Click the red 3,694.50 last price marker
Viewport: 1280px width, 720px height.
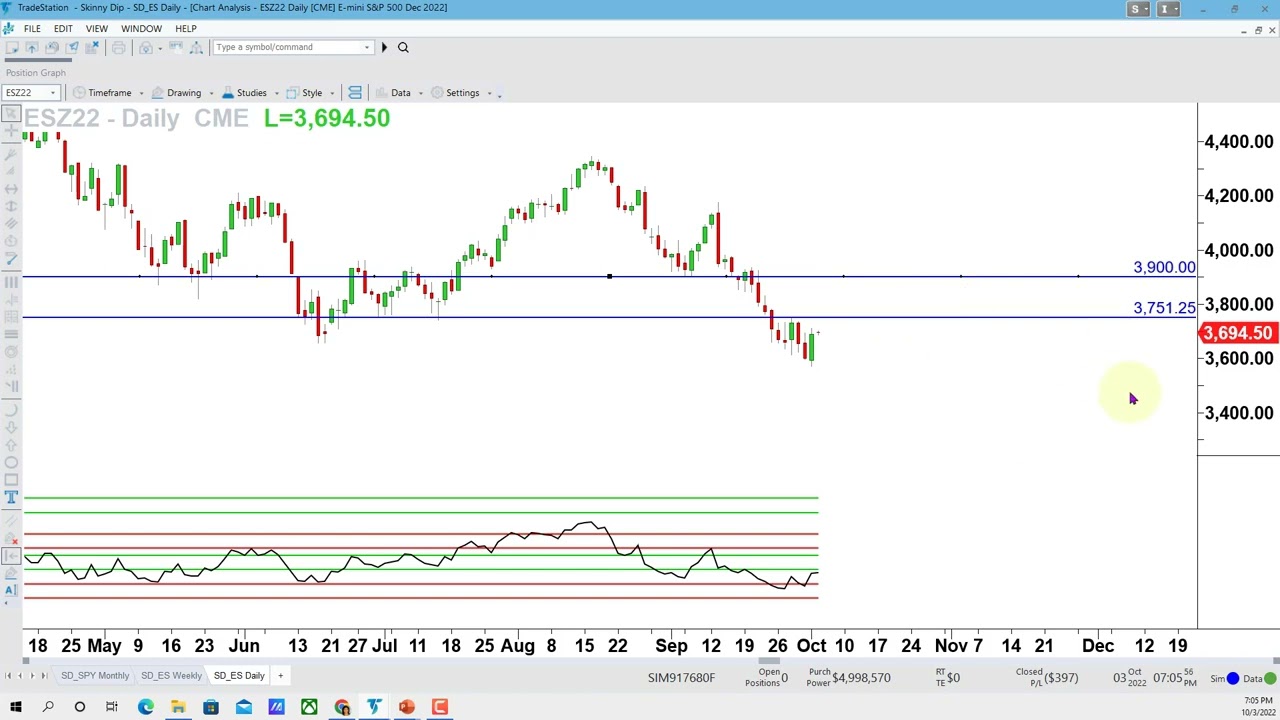(1238, 333)
